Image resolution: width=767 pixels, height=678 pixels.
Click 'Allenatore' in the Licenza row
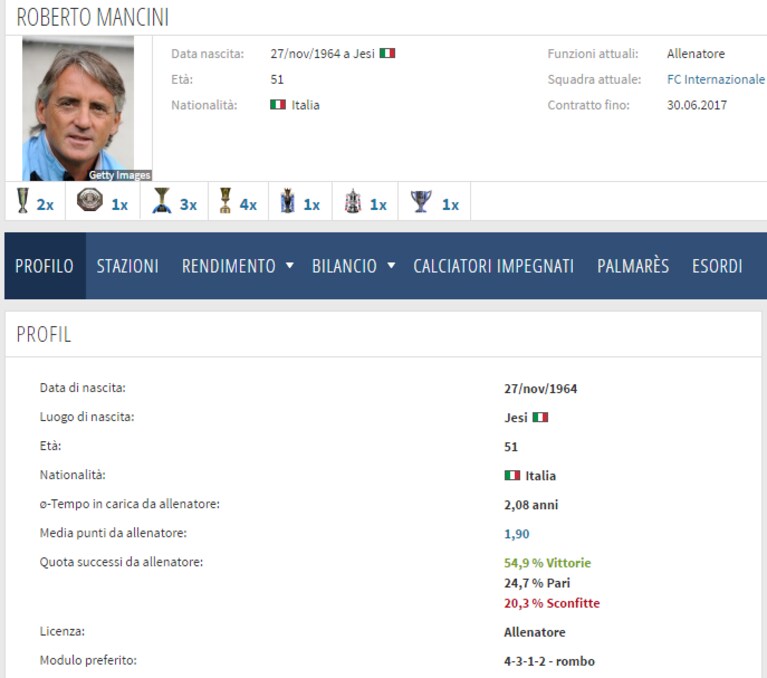click(535, 632)
